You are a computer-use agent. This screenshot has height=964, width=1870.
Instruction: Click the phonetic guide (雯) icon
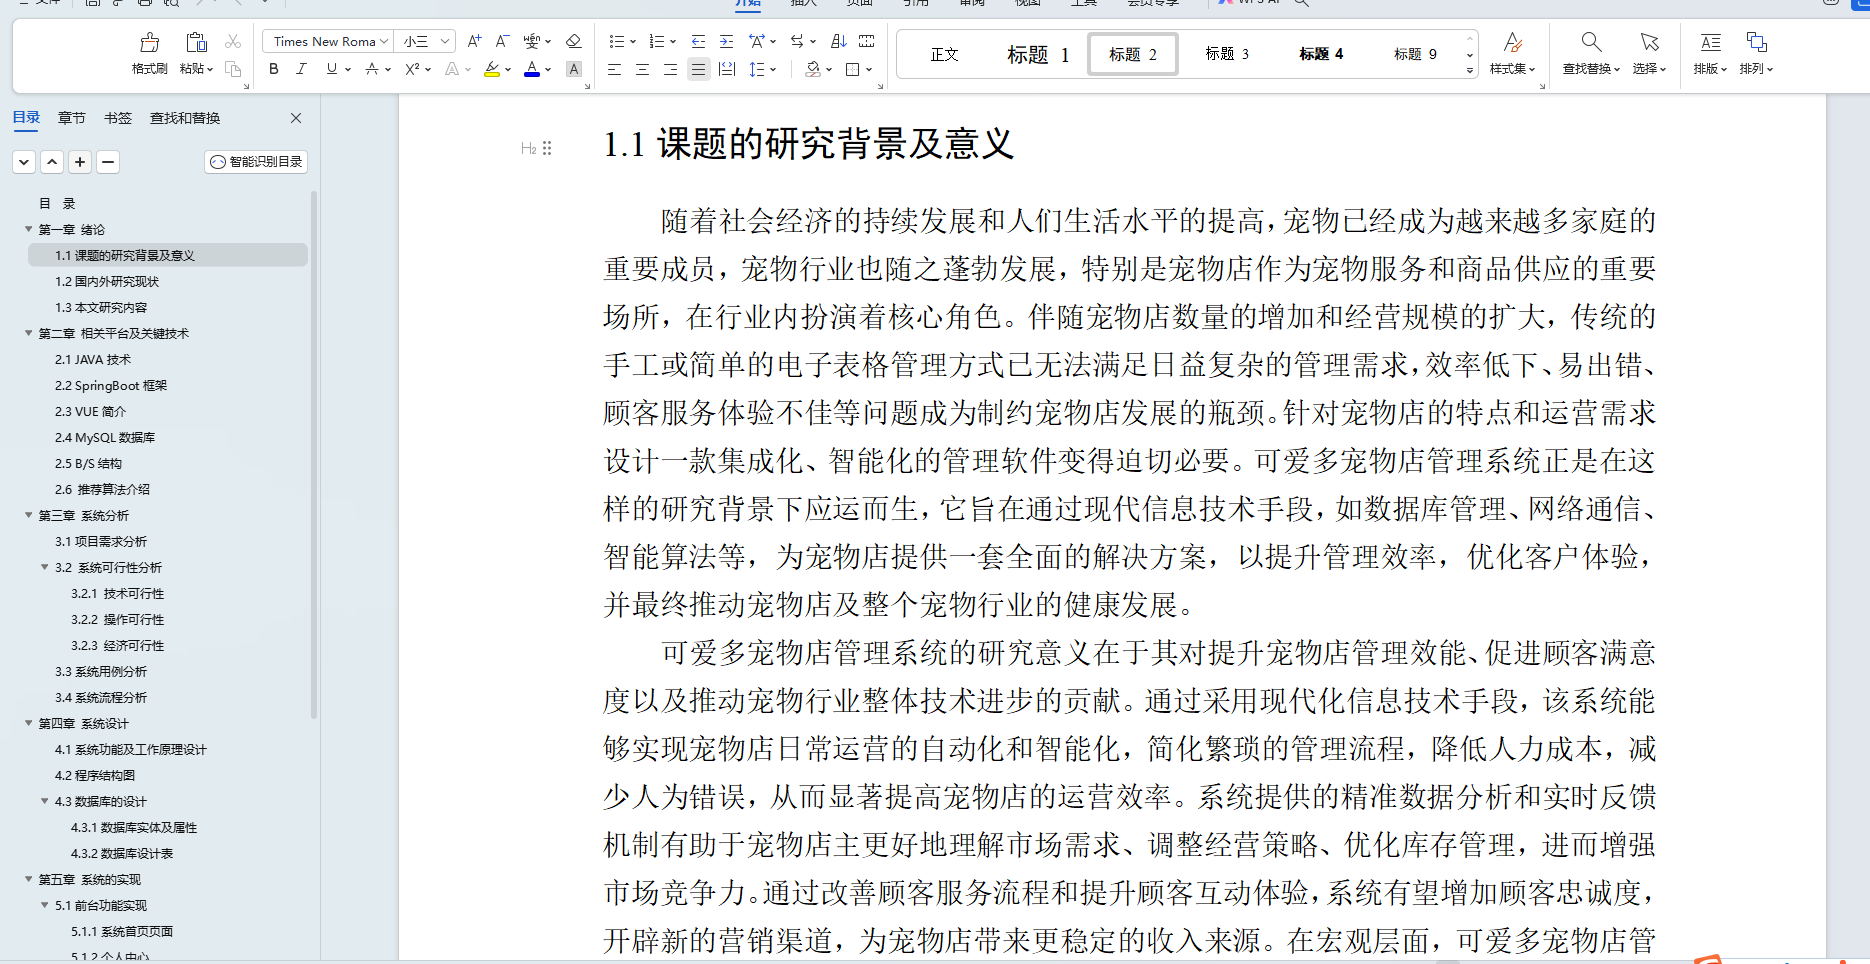coord(532,41)
